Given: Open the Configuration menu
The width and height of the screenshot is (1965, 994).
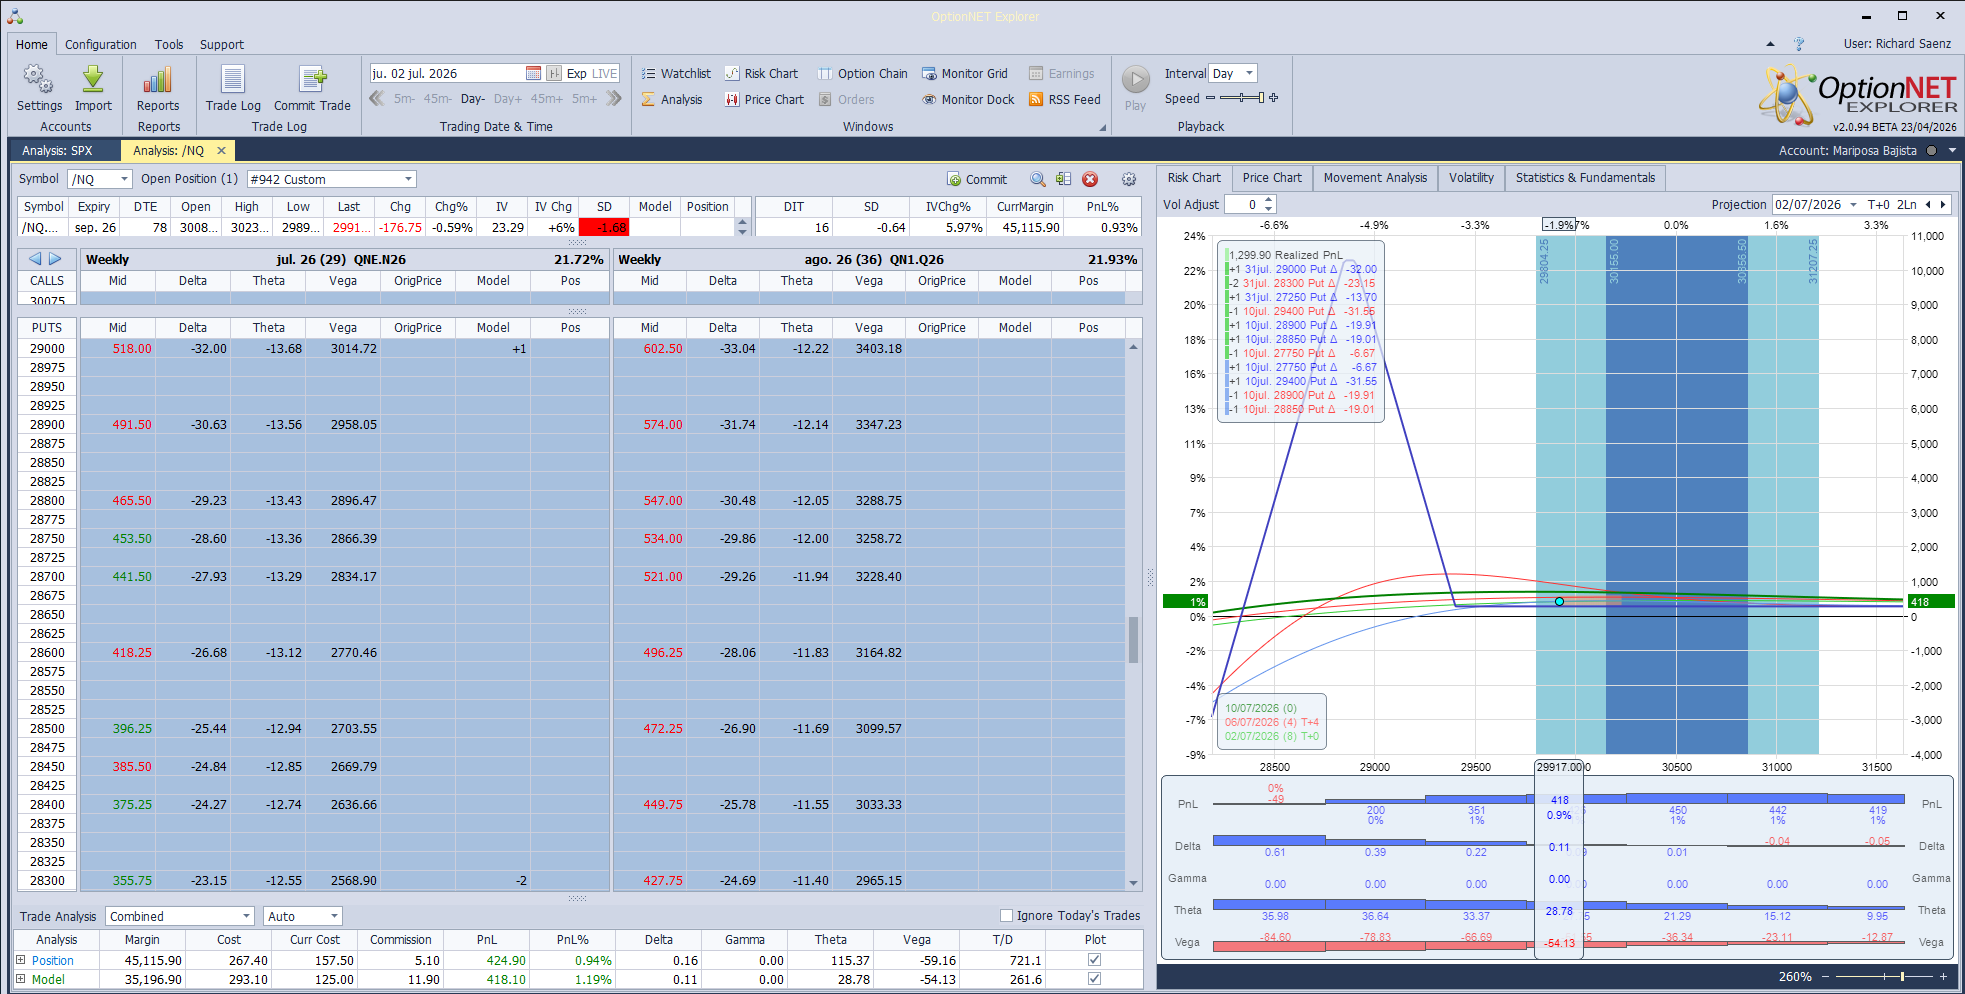Looking at the screenshot, I should pos(101,44).
